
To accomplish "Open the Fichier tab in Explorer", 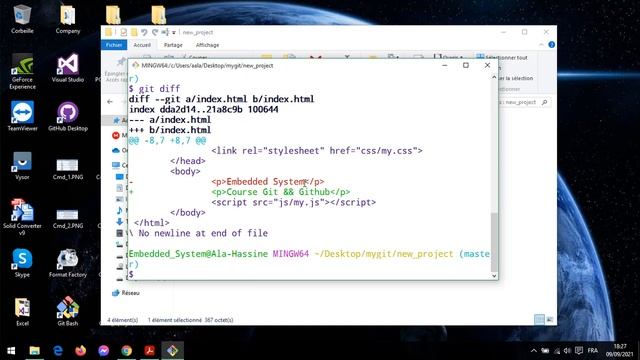I will pyautogui.click(x=114, y=45).
